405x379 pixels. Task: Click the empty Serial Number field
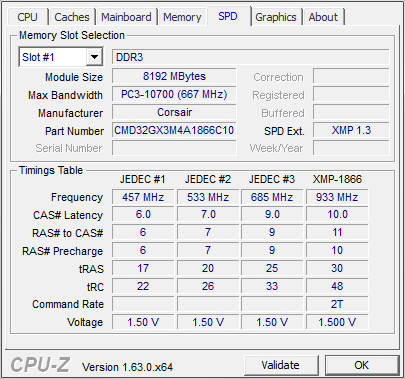coord(174,148)
